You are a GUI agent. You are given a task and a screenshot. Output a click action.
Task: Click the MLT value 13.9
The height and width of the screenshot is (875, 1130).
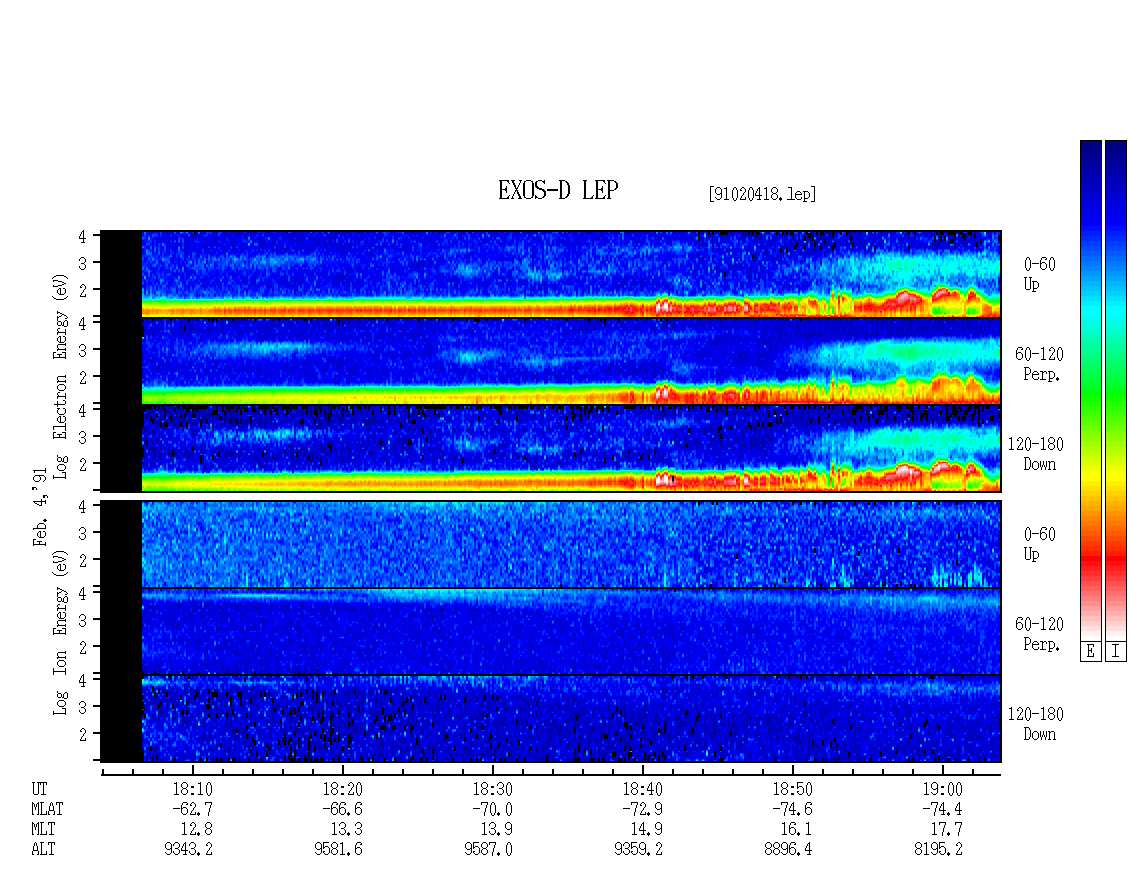tap(497, 830)
